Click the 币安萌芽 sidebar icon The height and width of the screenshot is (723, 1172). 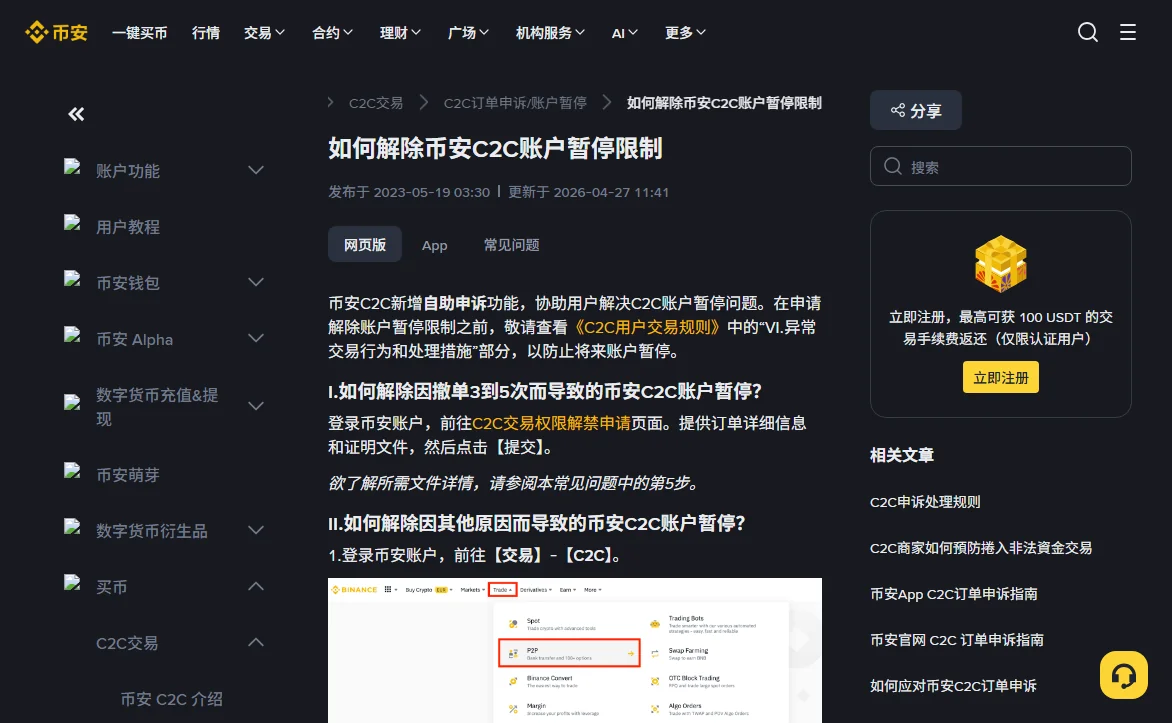pyautogui.click(x=73, y=471)
